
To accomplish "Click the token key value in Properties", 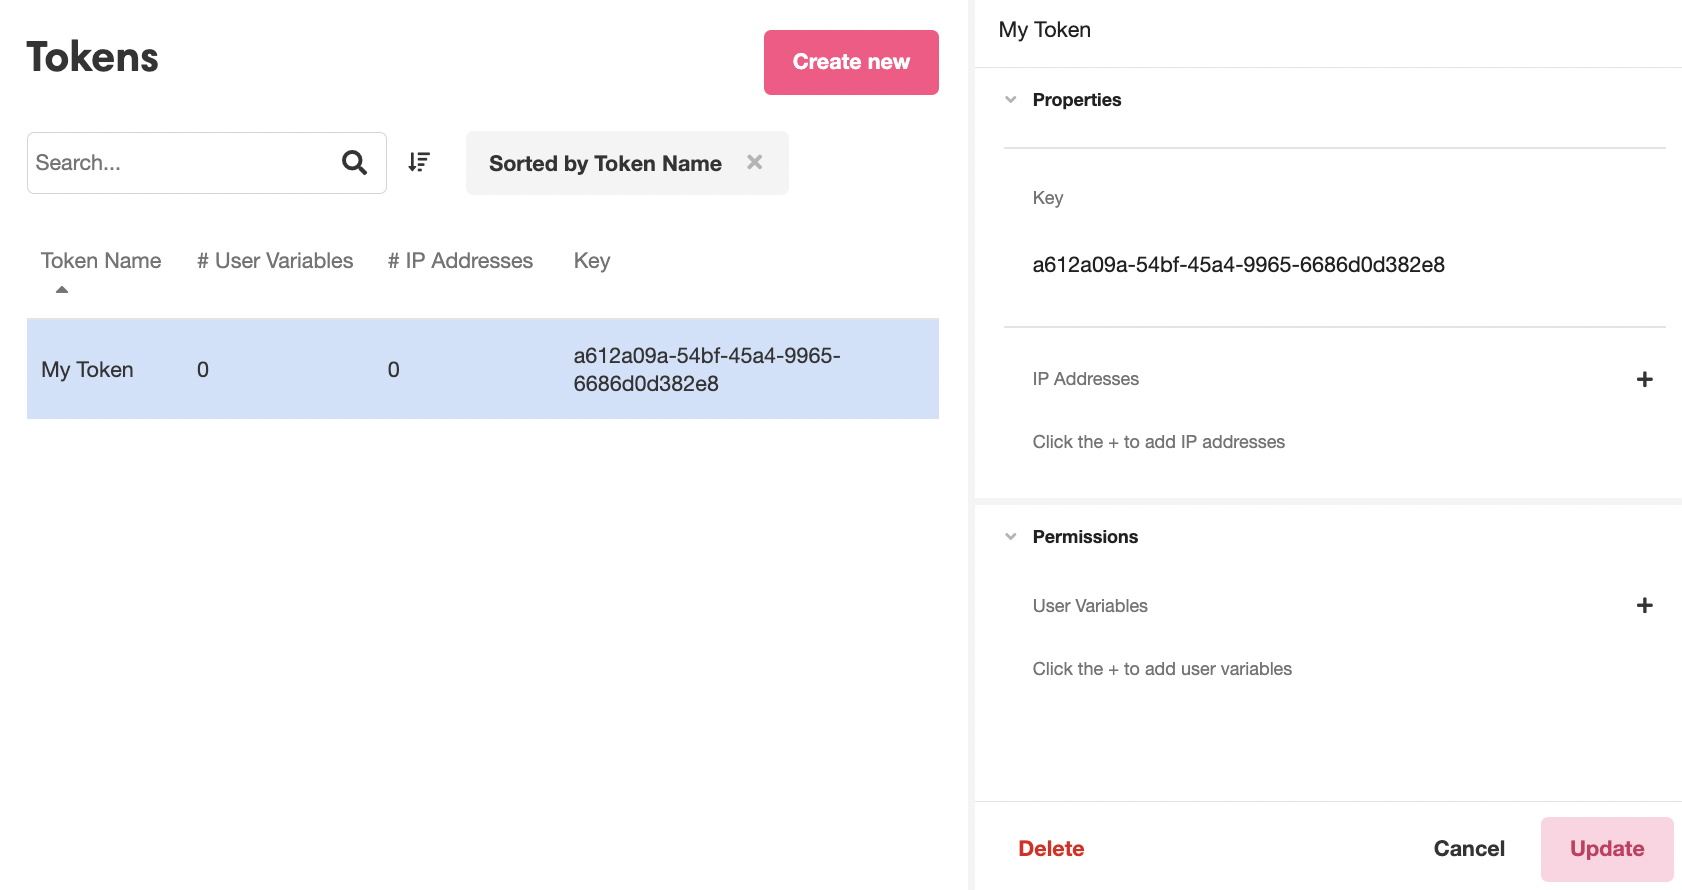I will click(1238, 265).
